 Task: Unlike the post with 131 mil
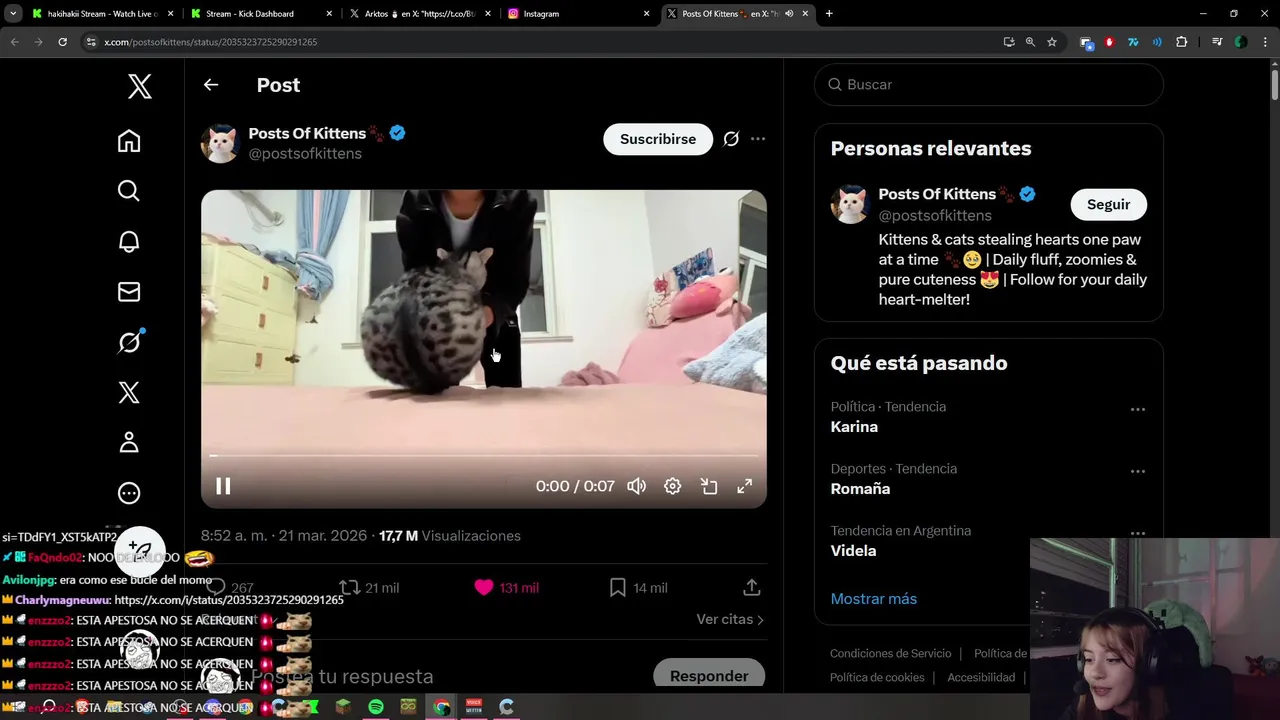click(506, 588)
